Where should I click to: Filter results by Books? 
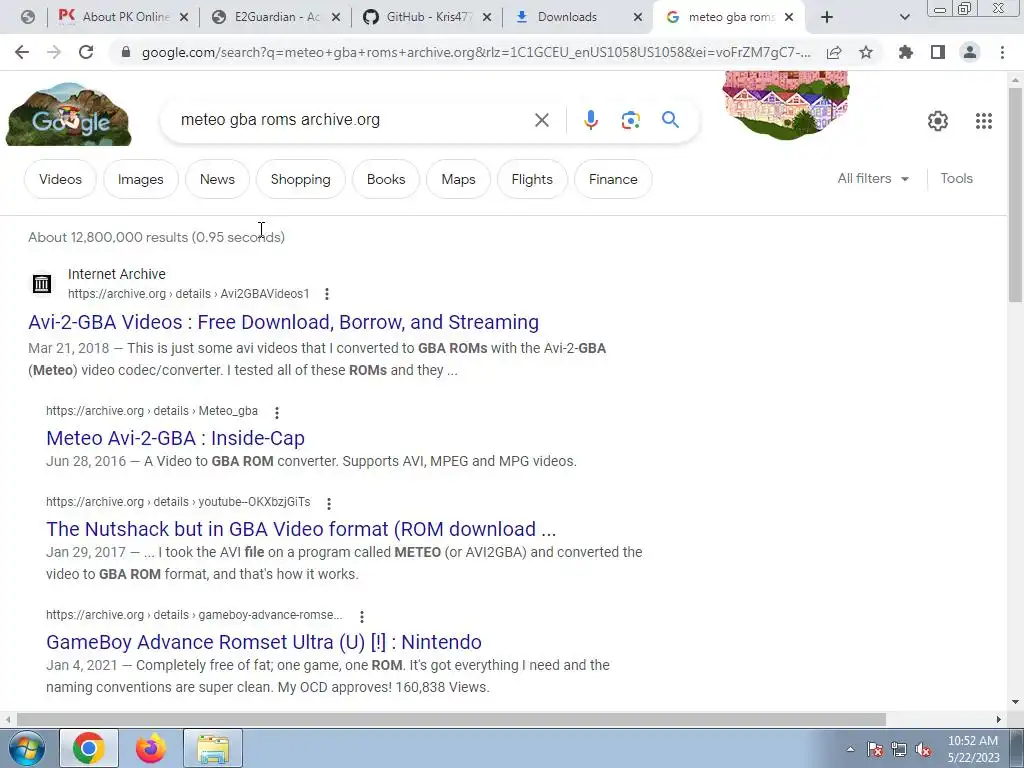(x=386, y=179)
